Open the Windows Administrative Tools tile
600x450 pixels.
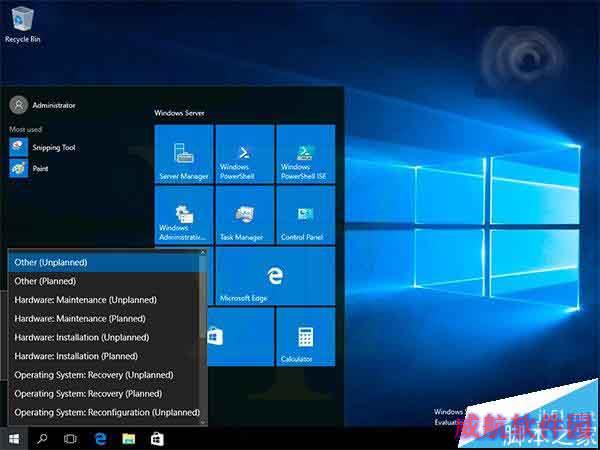point(184,215)
